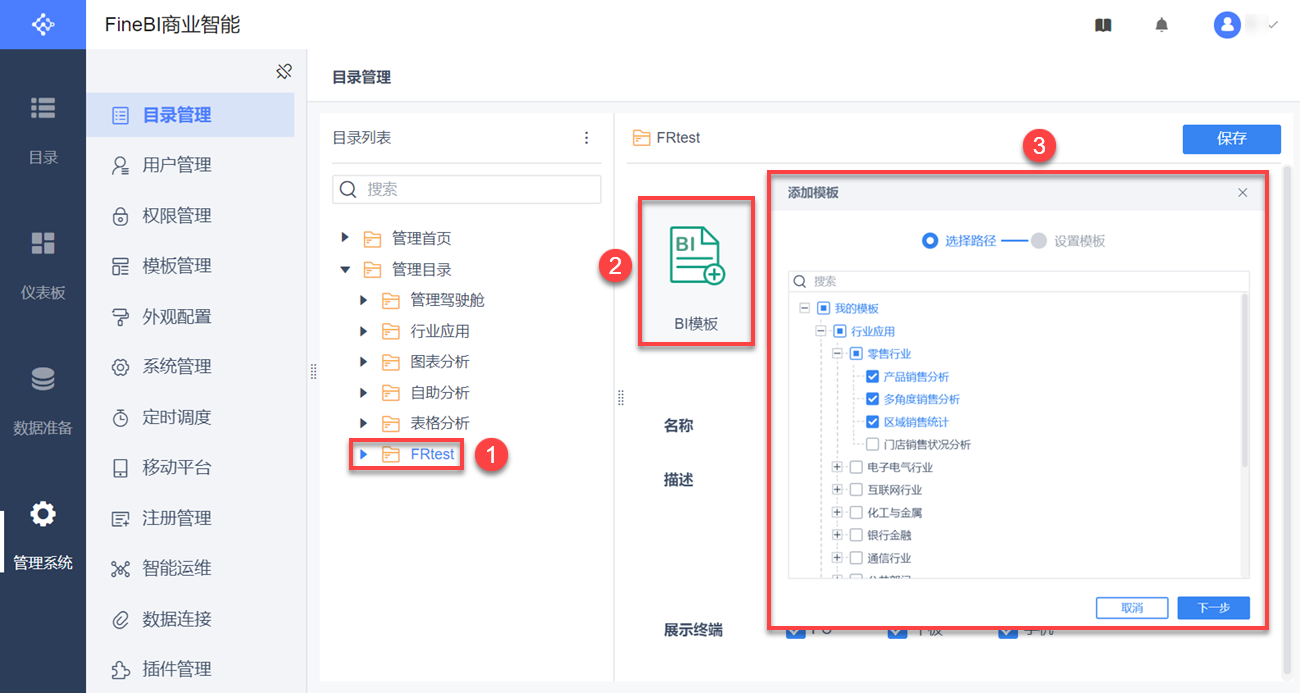This screenshot has width=1300, height=693.
Task: Click the 注册管理 icon
Action: [x=120, y=518]
